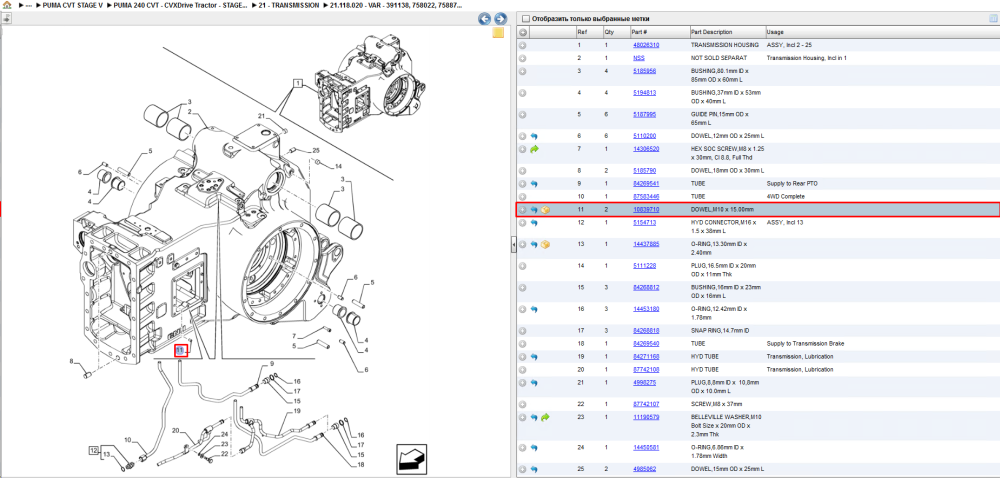This screenshot has height=478, width=1000.
Task: Open next diagram with right arrow
Action: [501, 18]
